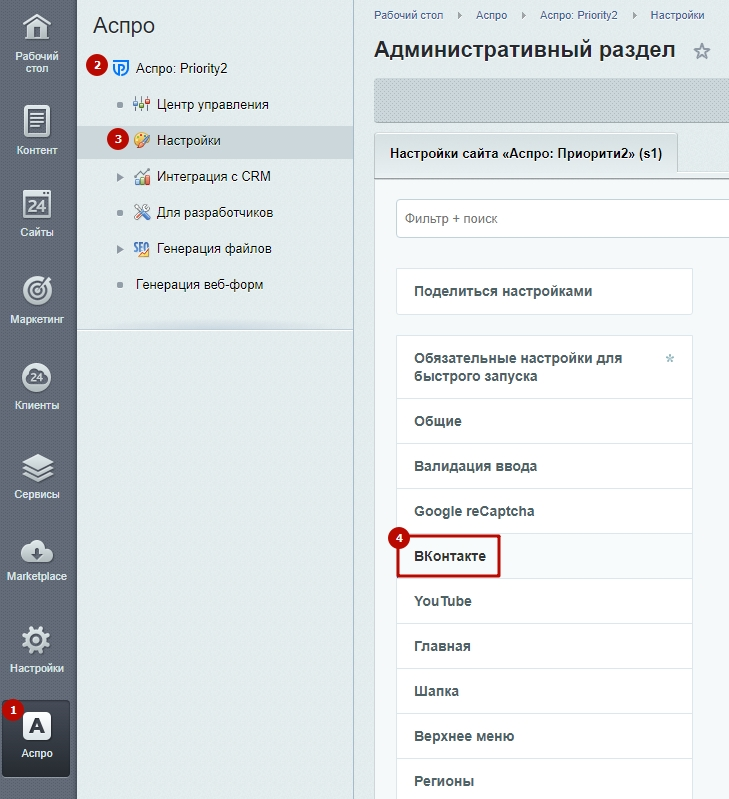The width and height of the screenshot is (729, 799).
Task: Open Обязательные настройки для быстрого запуска
Action: [x=544, y=367]
